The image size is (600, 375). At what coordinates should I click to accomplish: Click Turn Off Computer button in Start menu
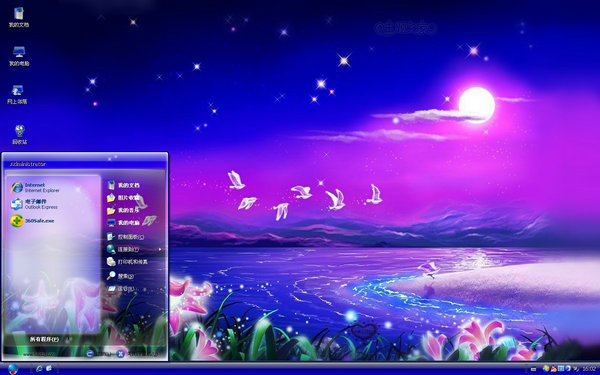[138, 354]
